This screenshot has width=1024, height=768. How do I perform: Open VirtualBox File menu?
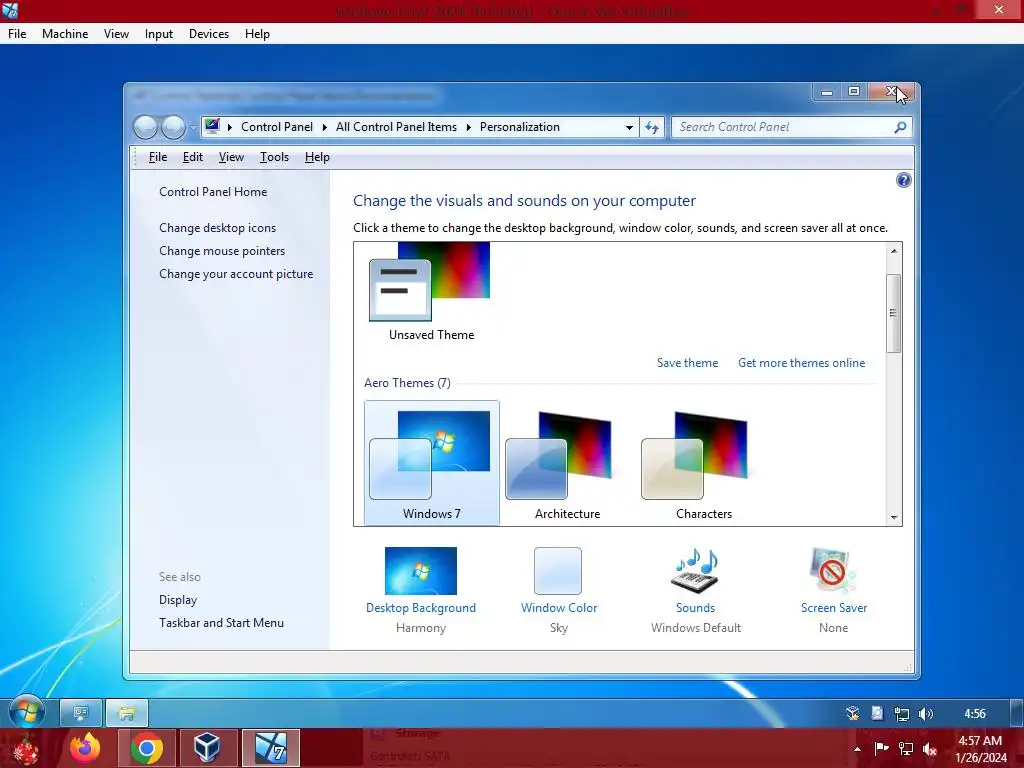click(x=17, y=34)
